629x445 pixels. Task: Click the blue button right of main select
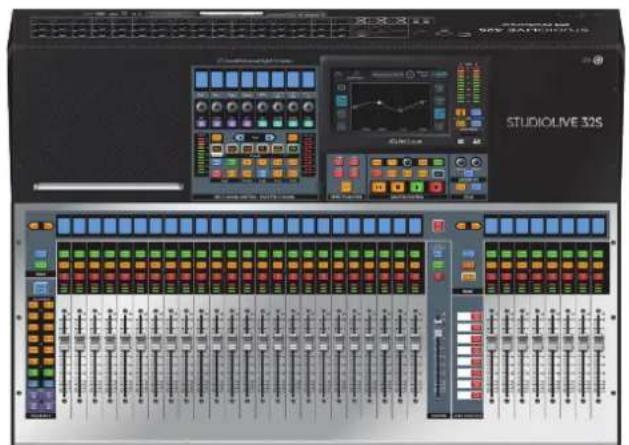468,254
